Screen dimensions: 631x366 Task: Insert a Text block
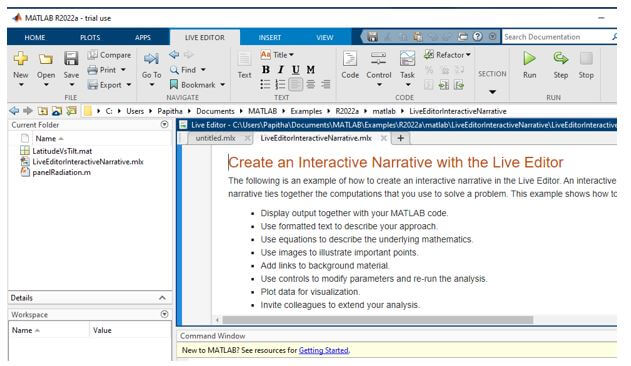[x=244, y=64]
